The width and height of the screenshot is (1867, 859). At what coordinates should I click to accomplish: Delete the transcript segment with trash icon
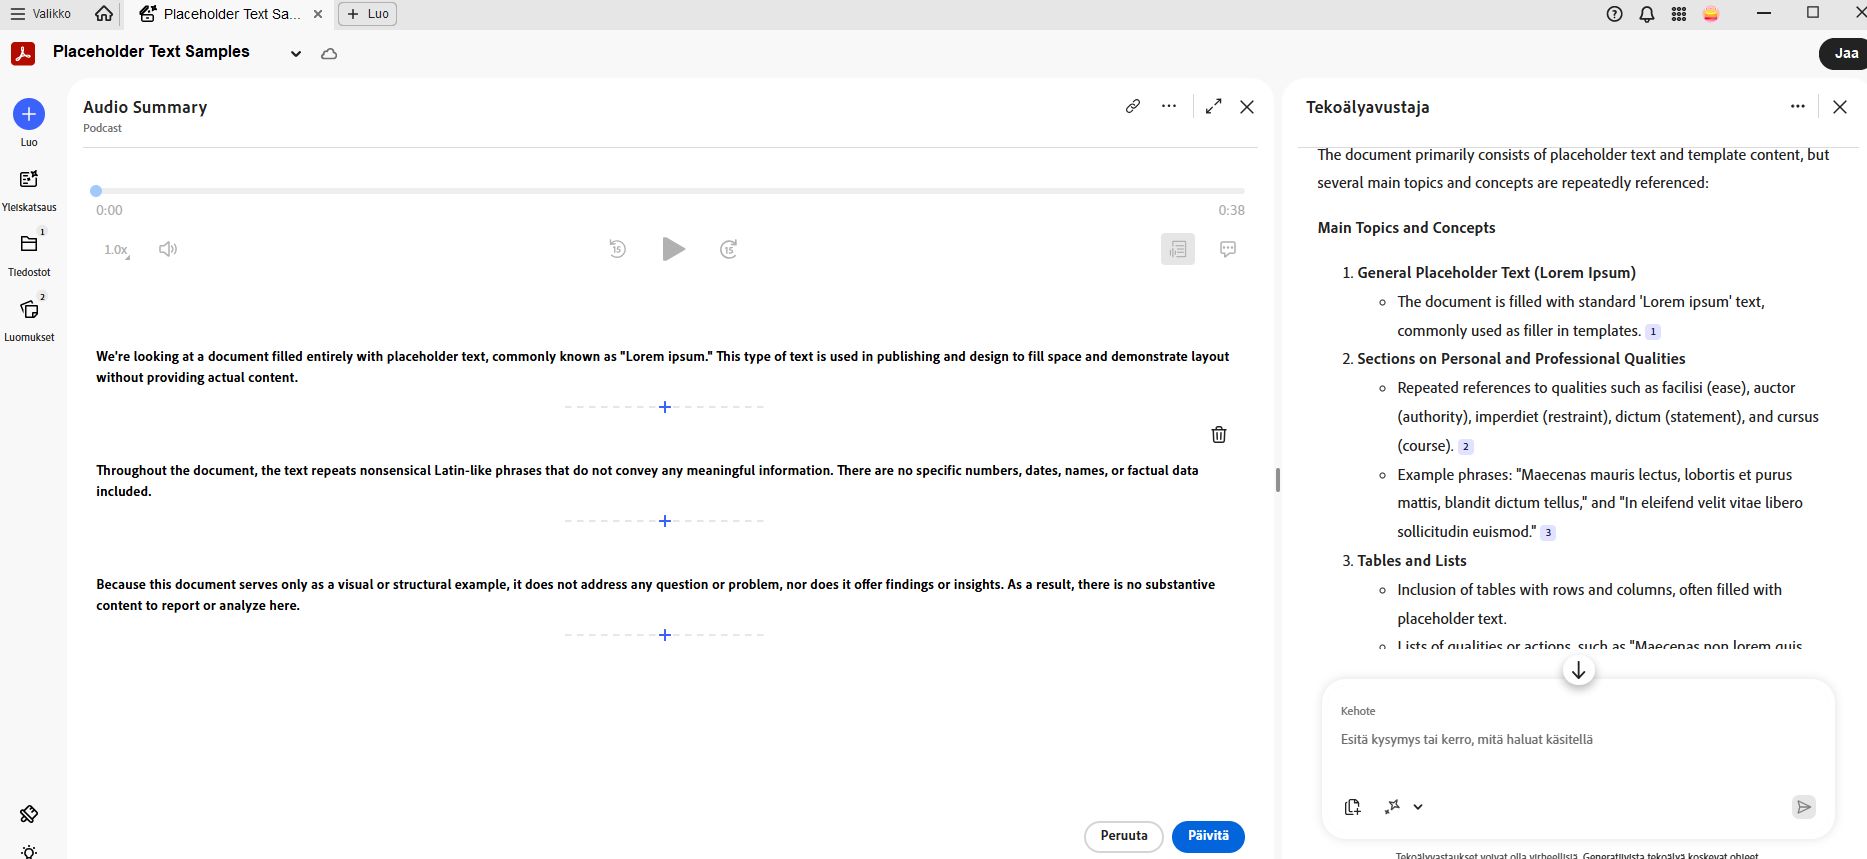pyautogui.click(x=1219, y=434)
